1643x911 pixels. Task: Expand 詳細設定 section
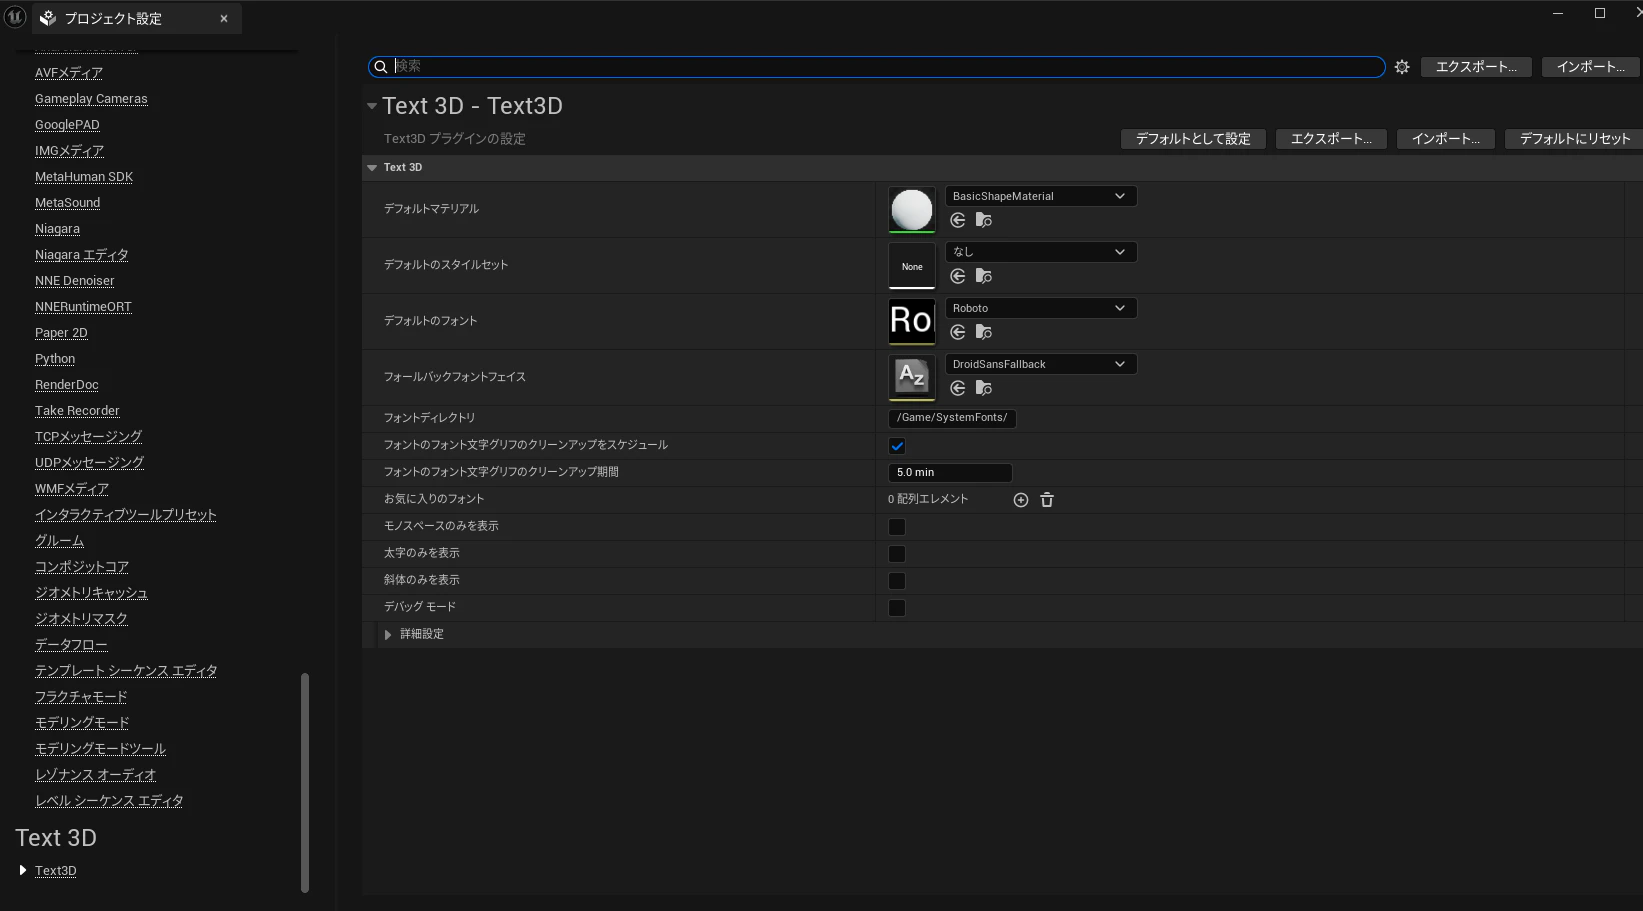[x=388, y=634]
